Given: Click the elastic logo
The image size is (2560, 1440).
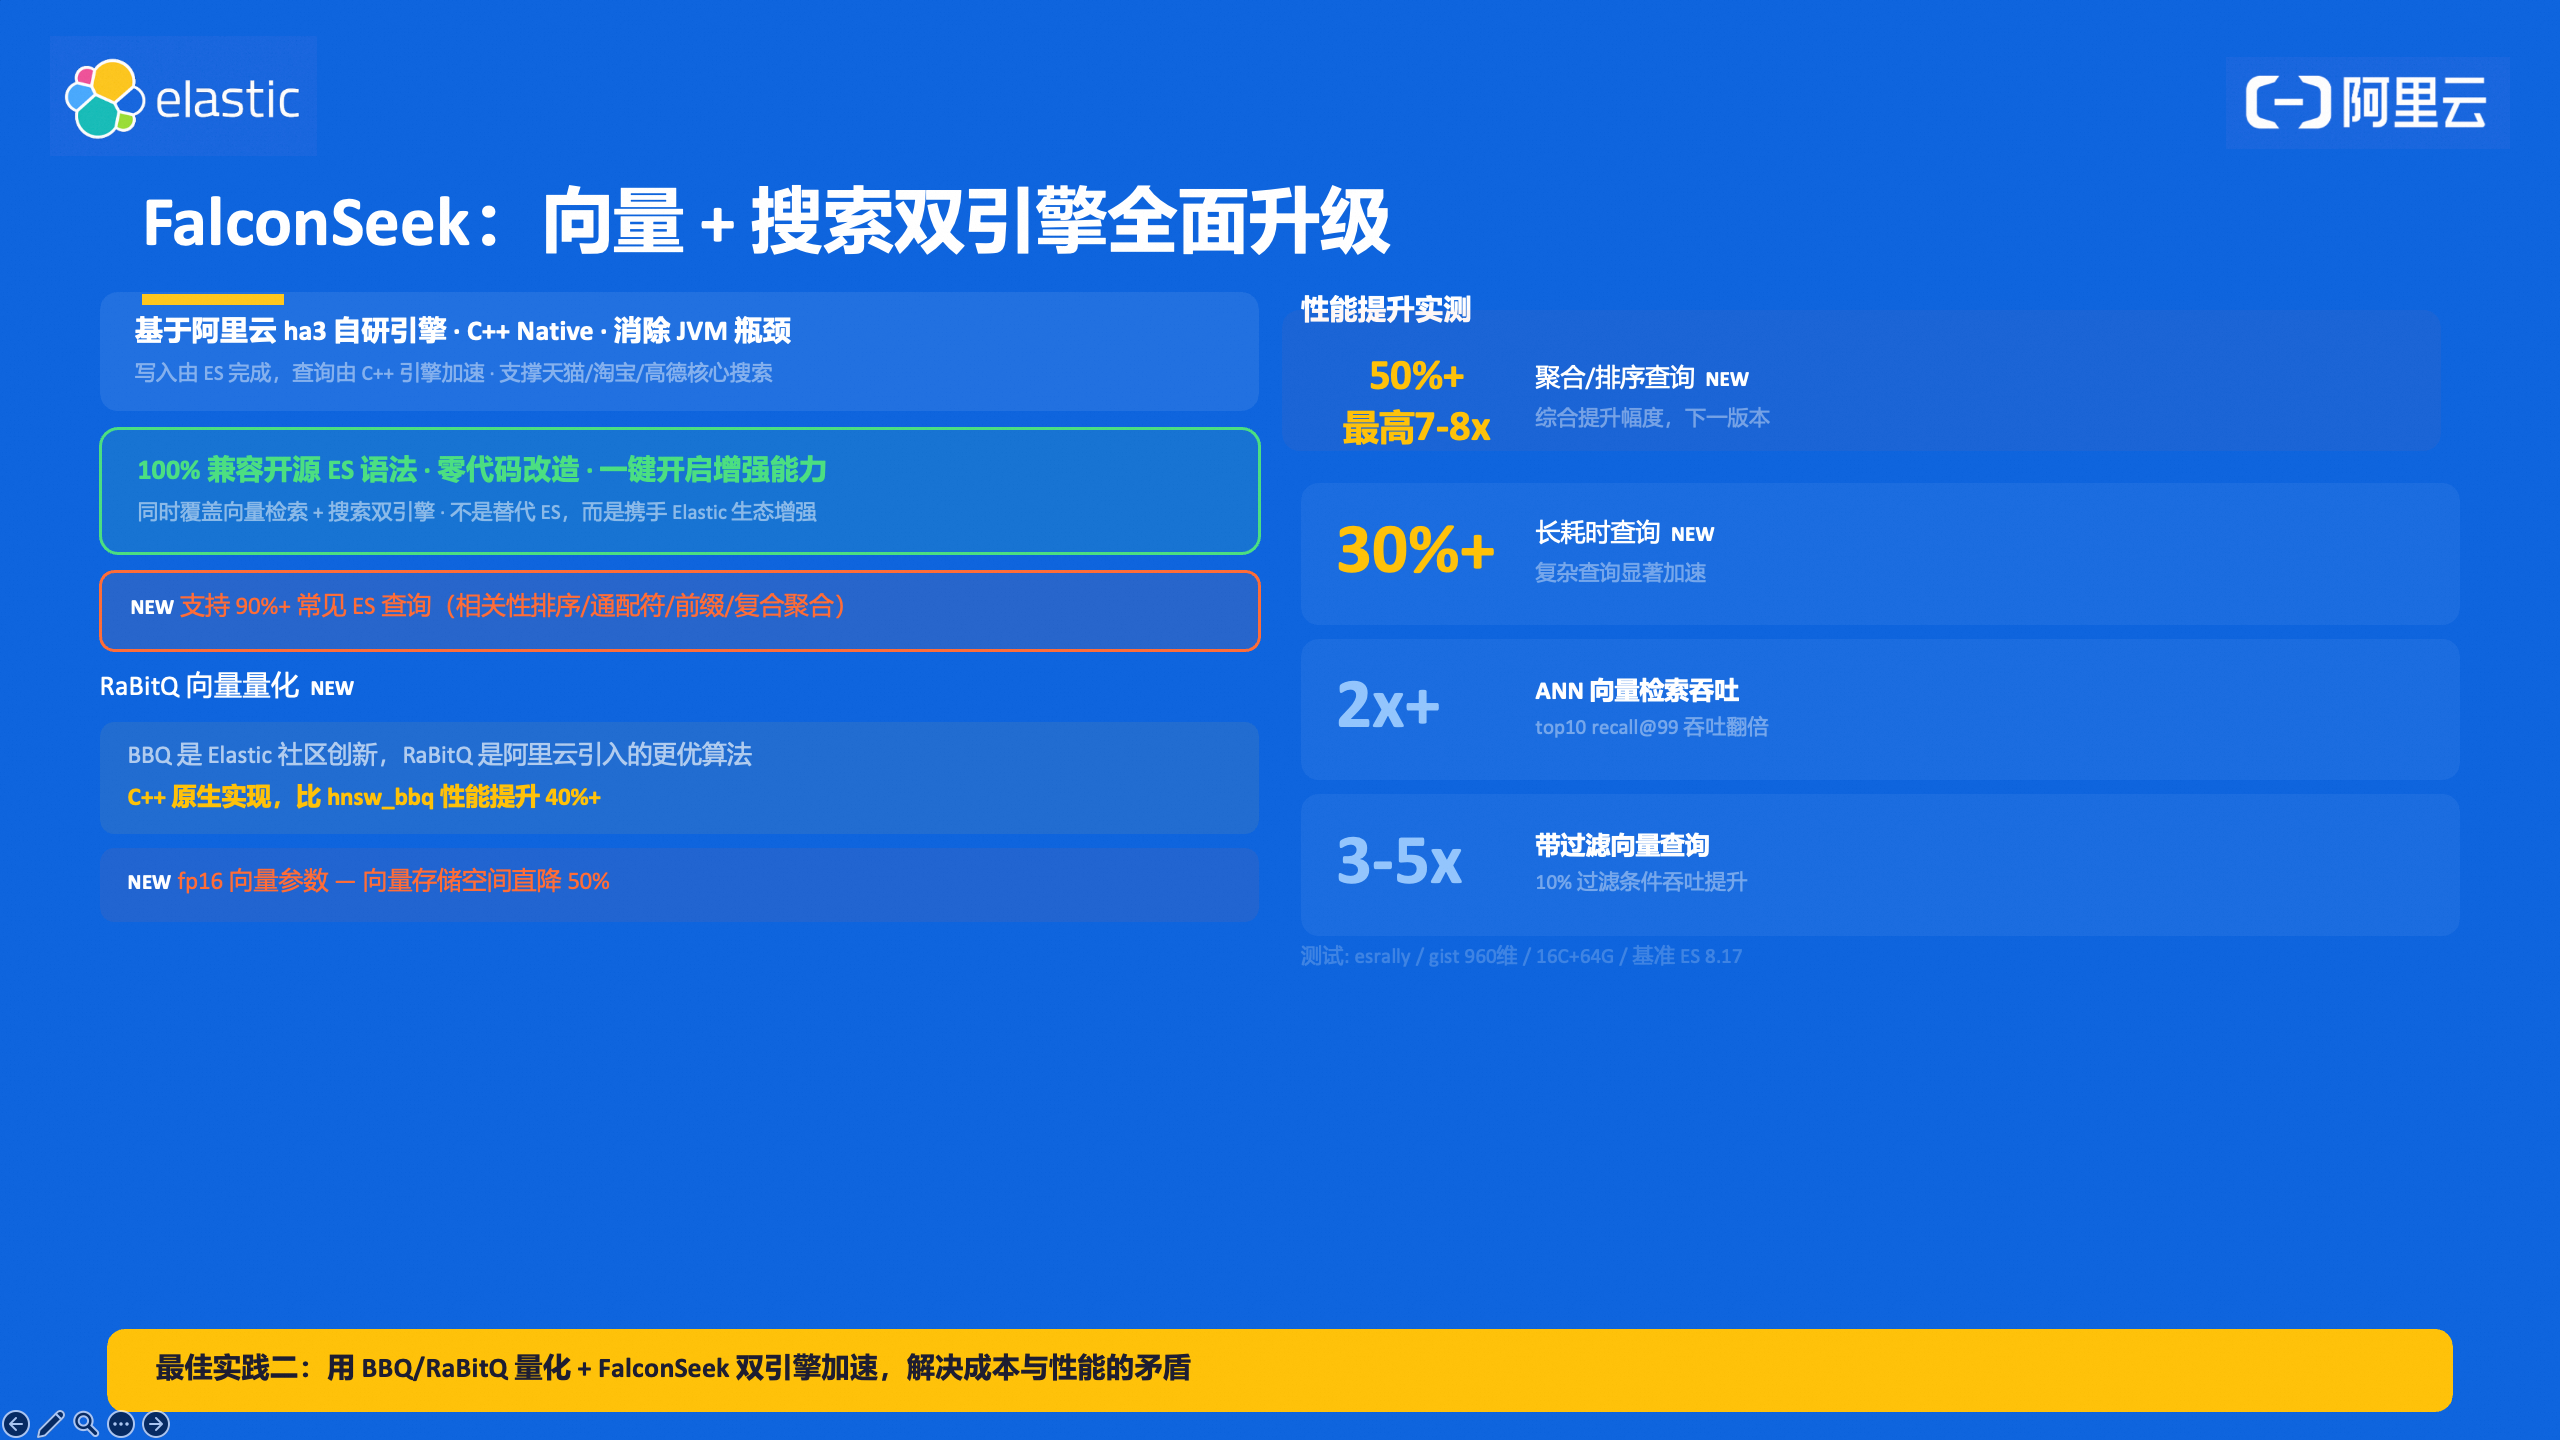Looking at the screenshot, I should click(183, 97).
